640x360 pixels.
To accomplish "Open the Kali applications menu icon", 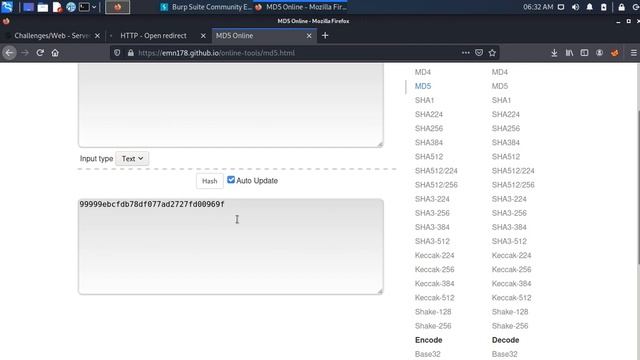I will click(7, 7).
